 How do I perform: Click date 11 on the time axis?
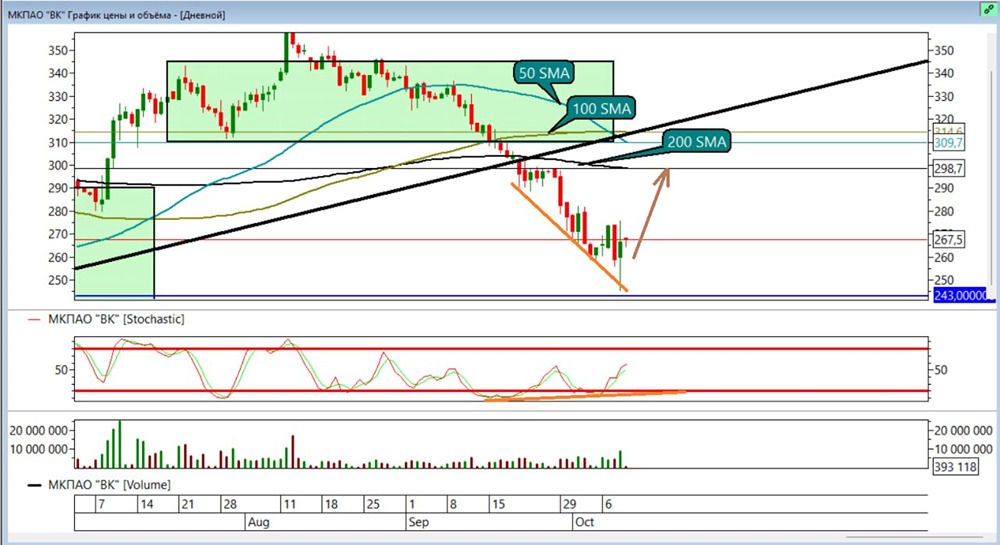click(x=290, y=504)
